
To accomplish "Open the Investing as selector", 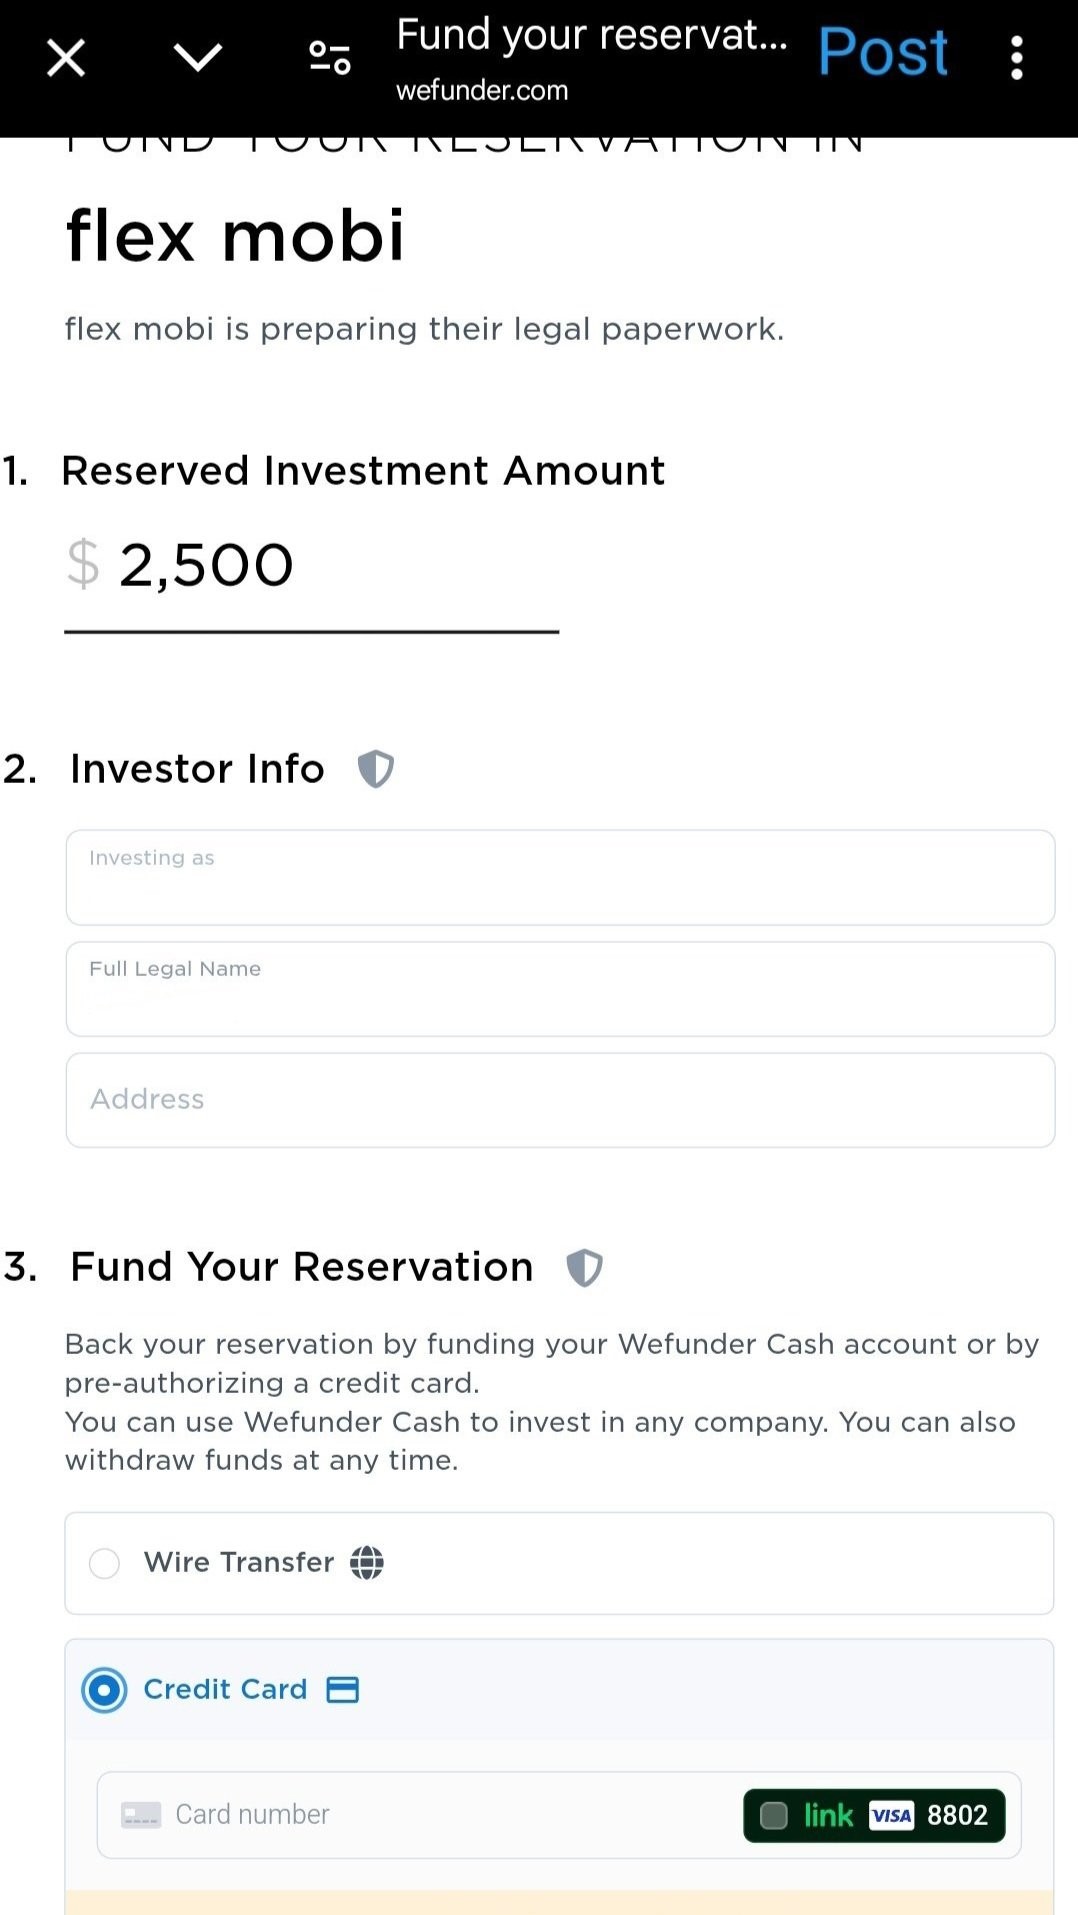I will pos(560,877).
